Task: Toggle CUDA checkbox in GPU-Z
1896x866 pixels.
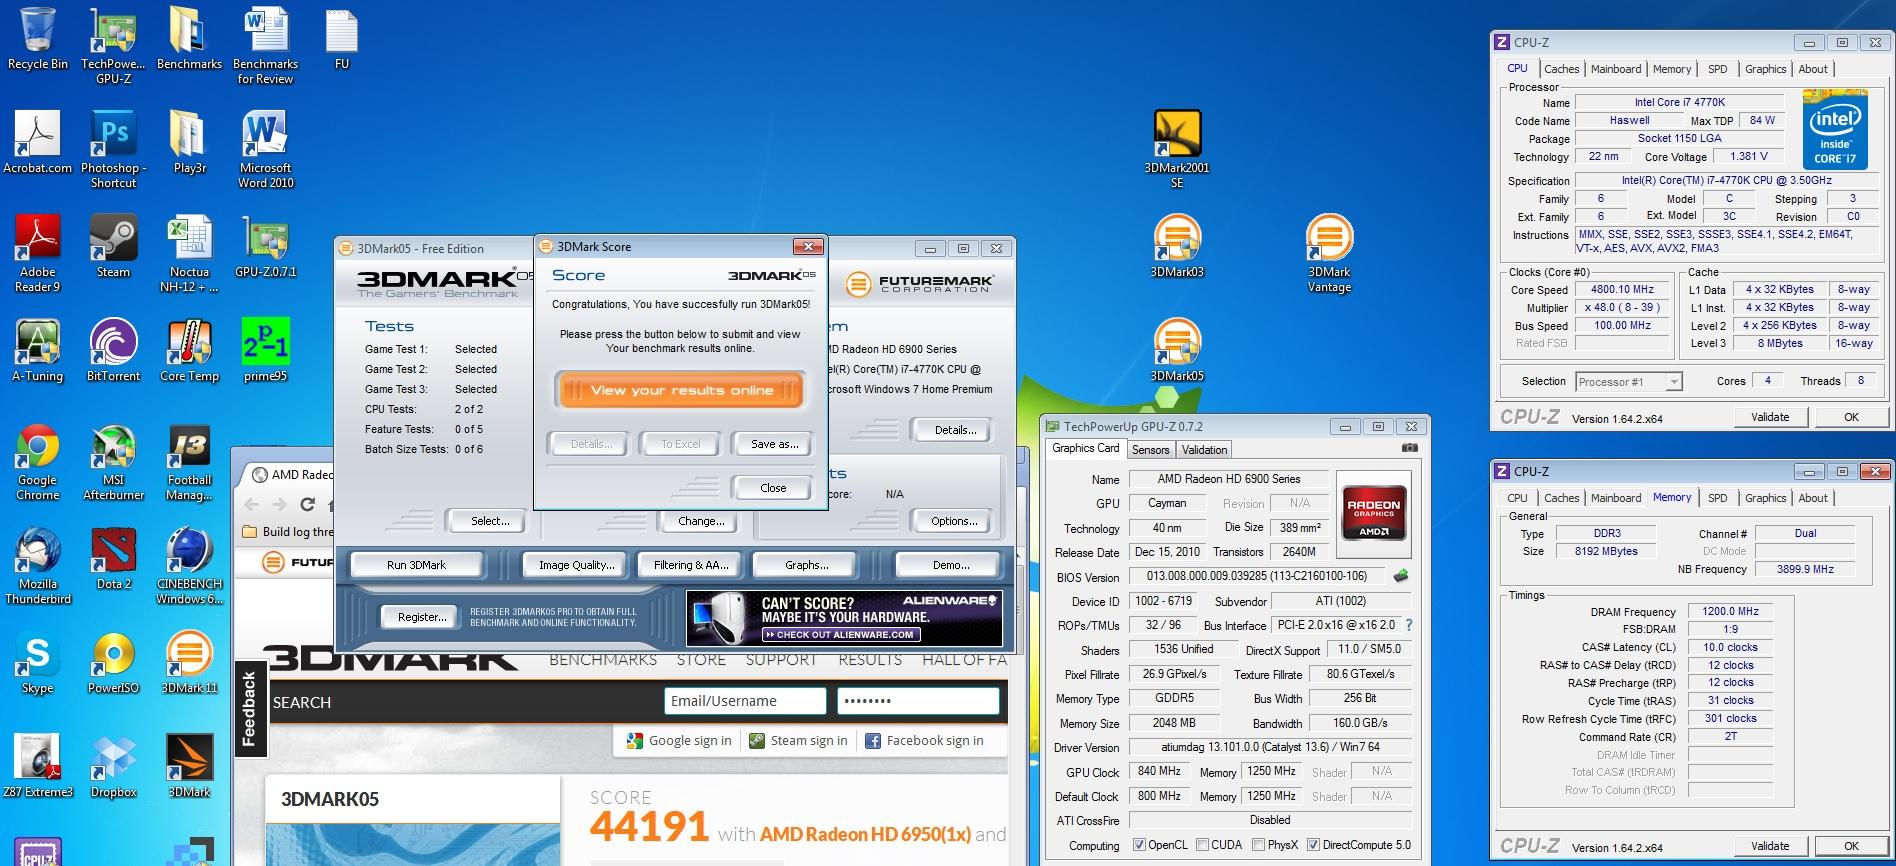Action: pos(1202,845)
